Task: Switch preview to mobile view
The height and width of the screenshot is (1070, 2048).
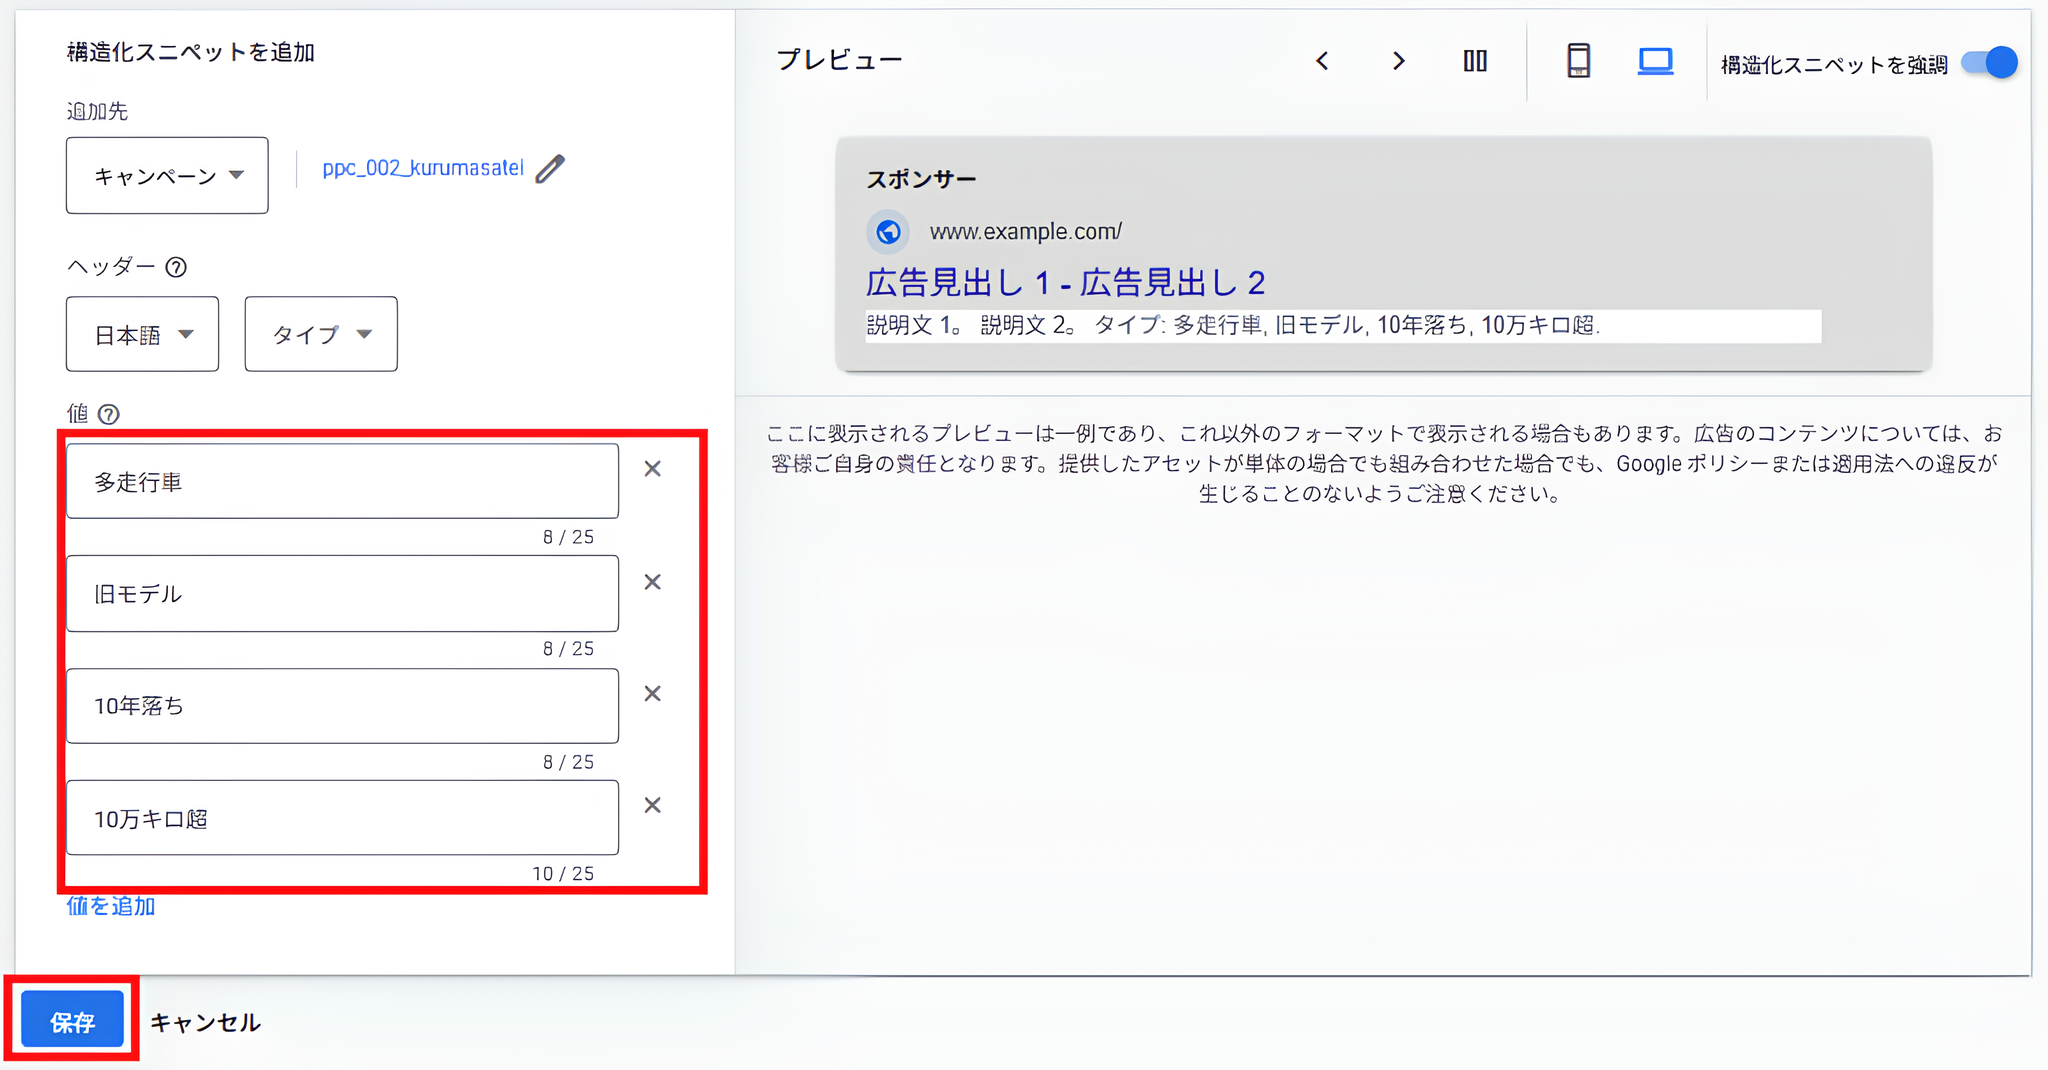Action: pos(1578,60)
